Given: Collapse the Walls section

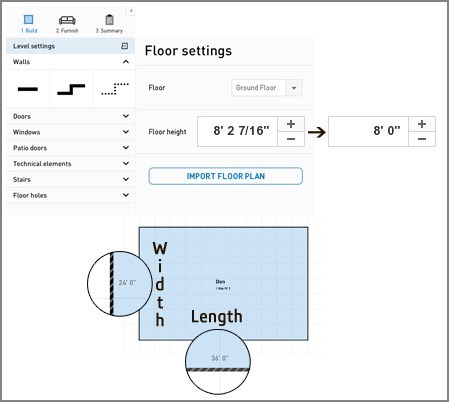Looking at the screenshot, I should tap(126, 62).
